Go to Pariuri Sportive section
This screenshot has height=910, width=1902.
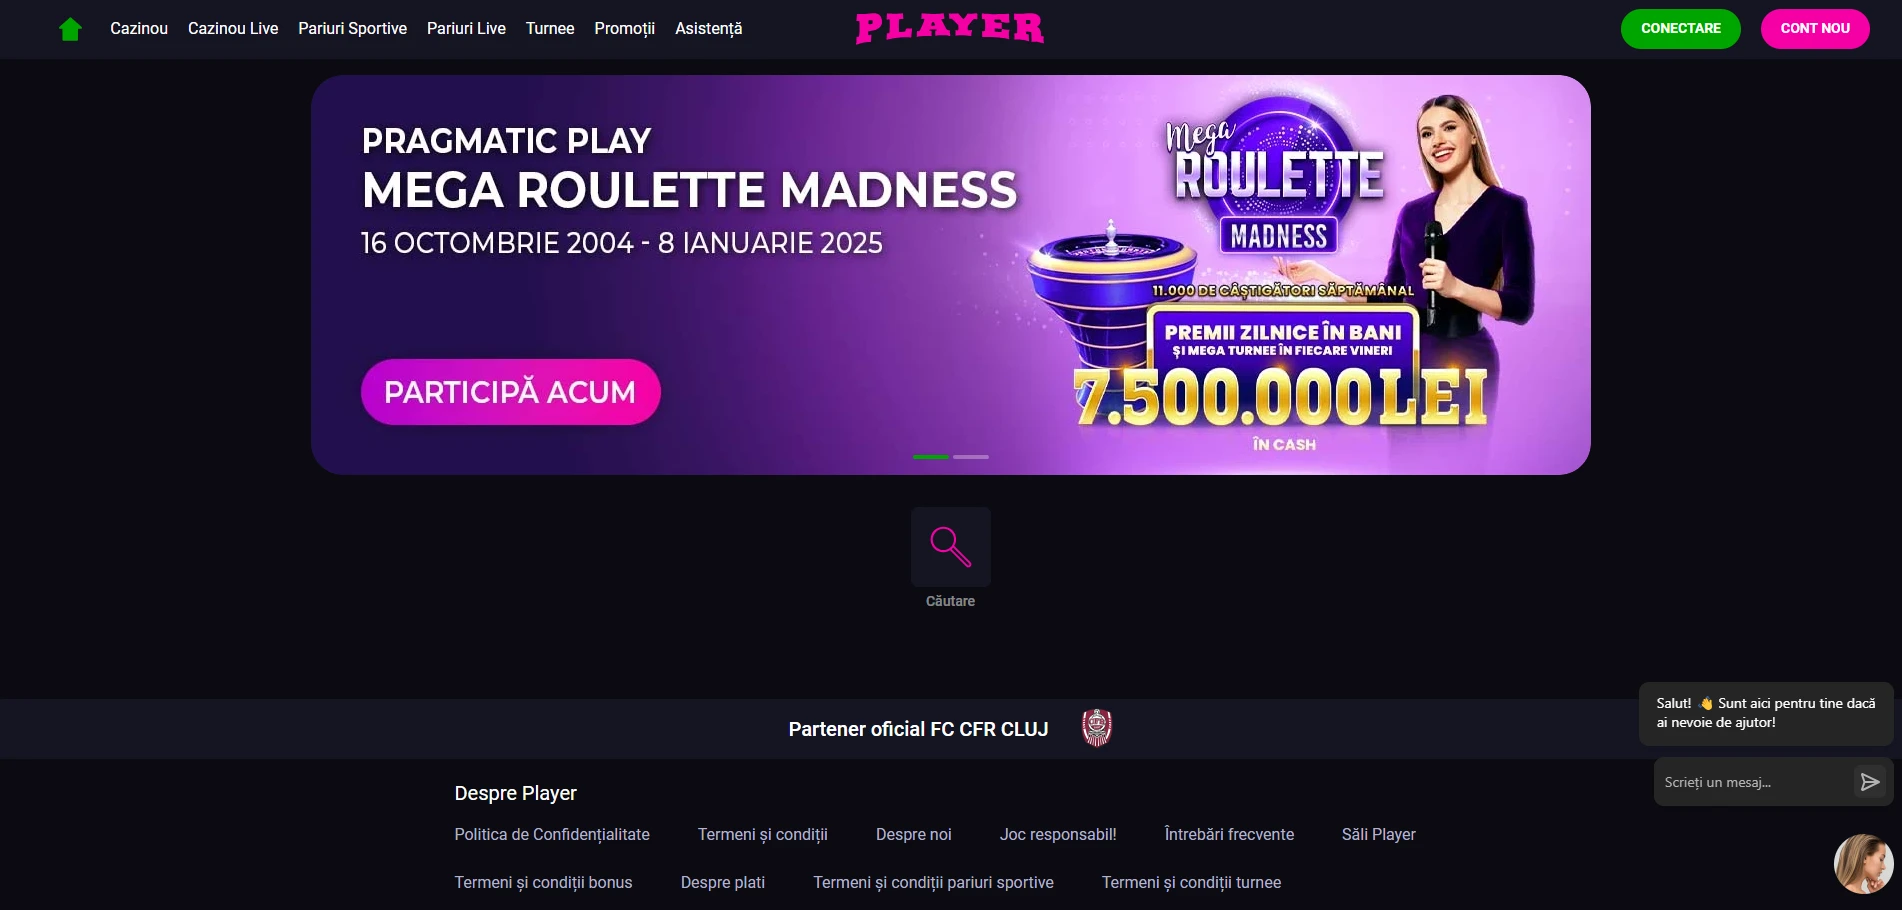tap(352, 29)
